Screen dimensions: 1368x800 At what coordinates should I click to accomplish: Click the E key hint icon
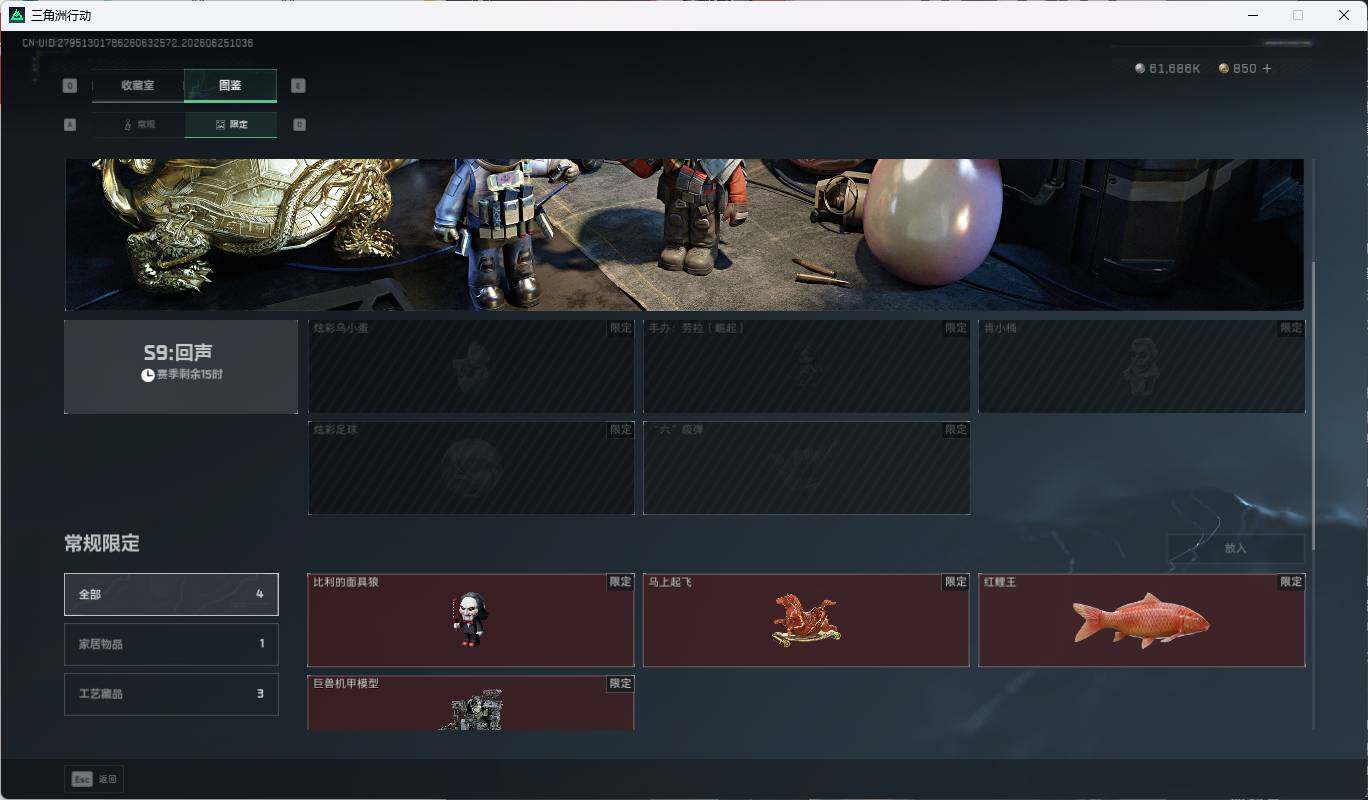tap(298, 86)
